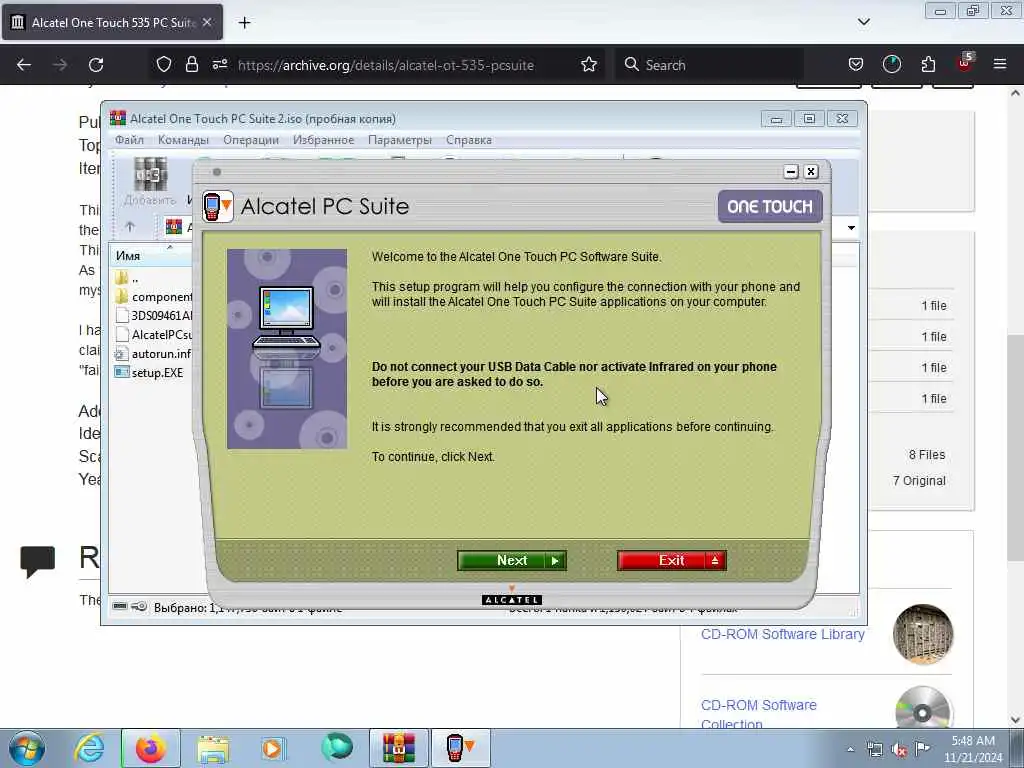Click the green Next button in installer

point(512,560)
